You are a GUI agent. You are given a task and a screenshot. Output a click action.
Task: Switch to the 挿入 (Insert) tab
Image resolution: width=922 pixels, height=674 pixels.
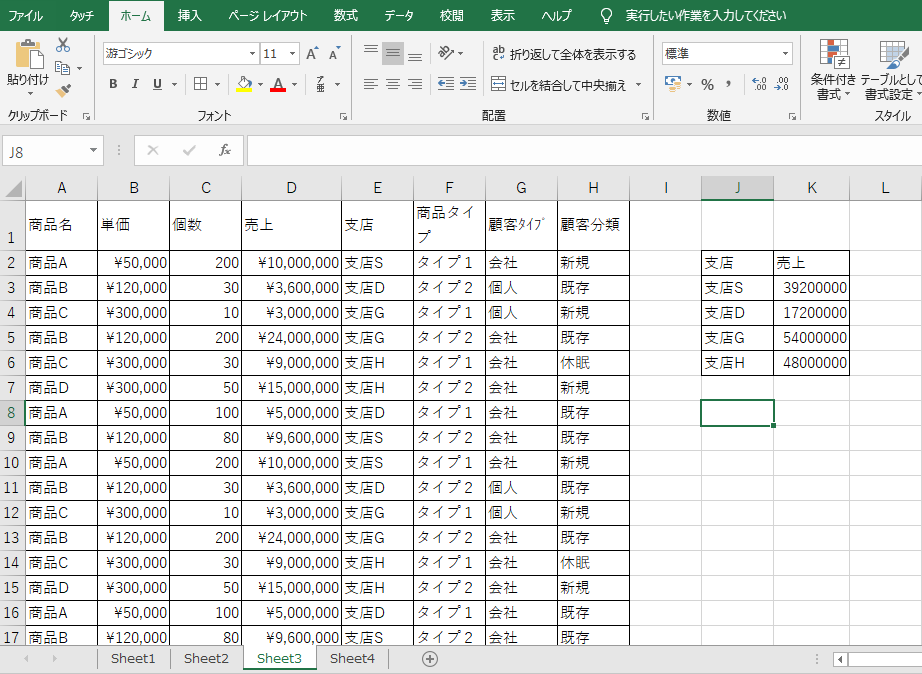pyautogui.click(x=189, y=15)
